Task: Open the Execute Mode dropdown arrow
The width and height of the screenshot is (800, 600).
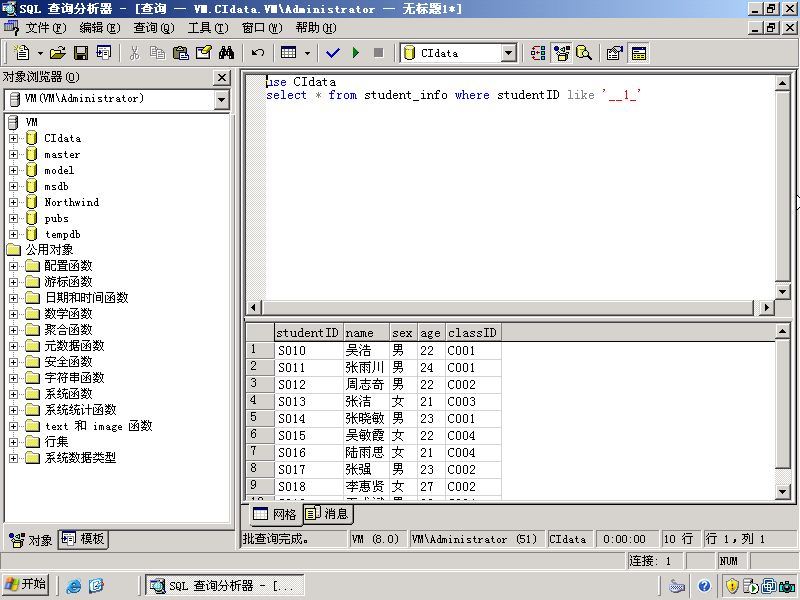Action: point(307,53)
